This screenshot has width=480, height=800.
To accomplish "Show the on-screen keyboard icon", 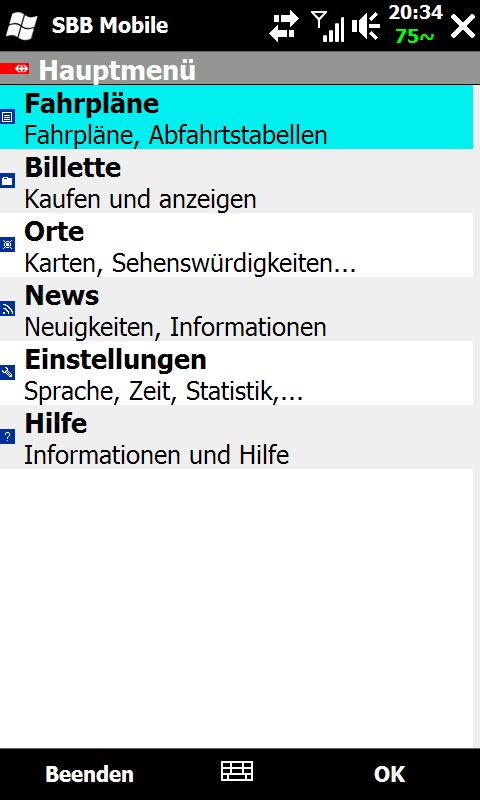I will (237, 771).
